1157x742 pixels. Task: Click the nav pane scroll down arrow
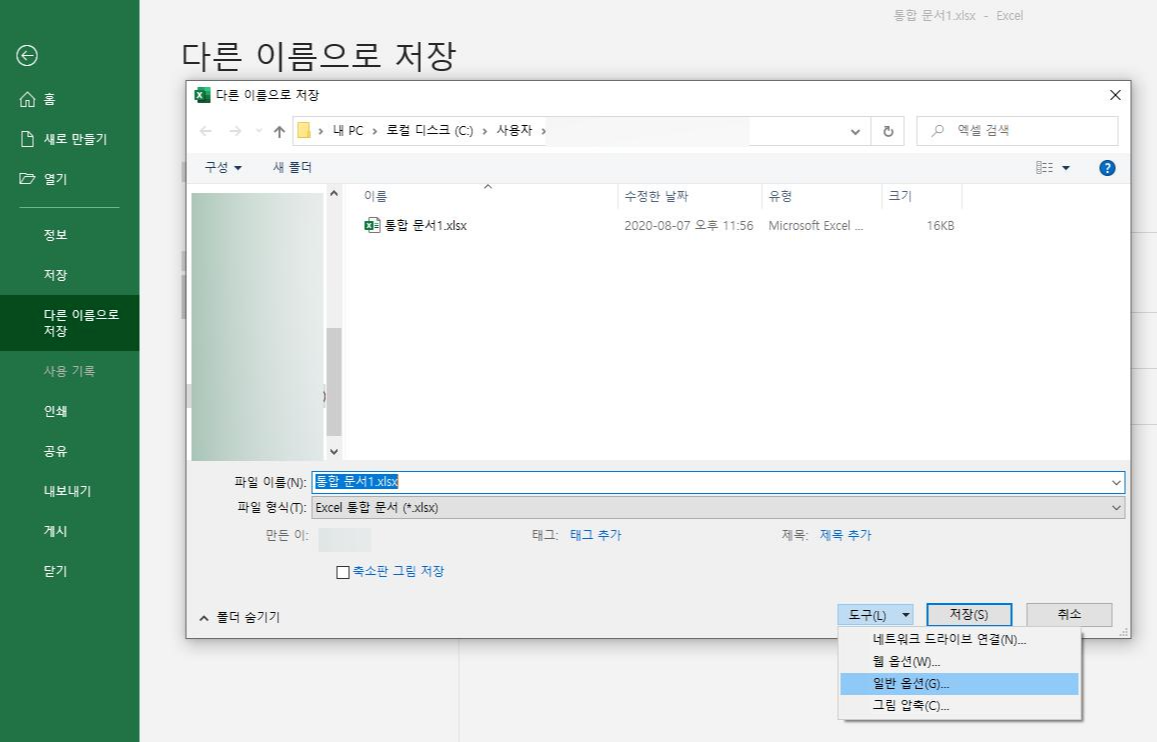click(334, 451)
